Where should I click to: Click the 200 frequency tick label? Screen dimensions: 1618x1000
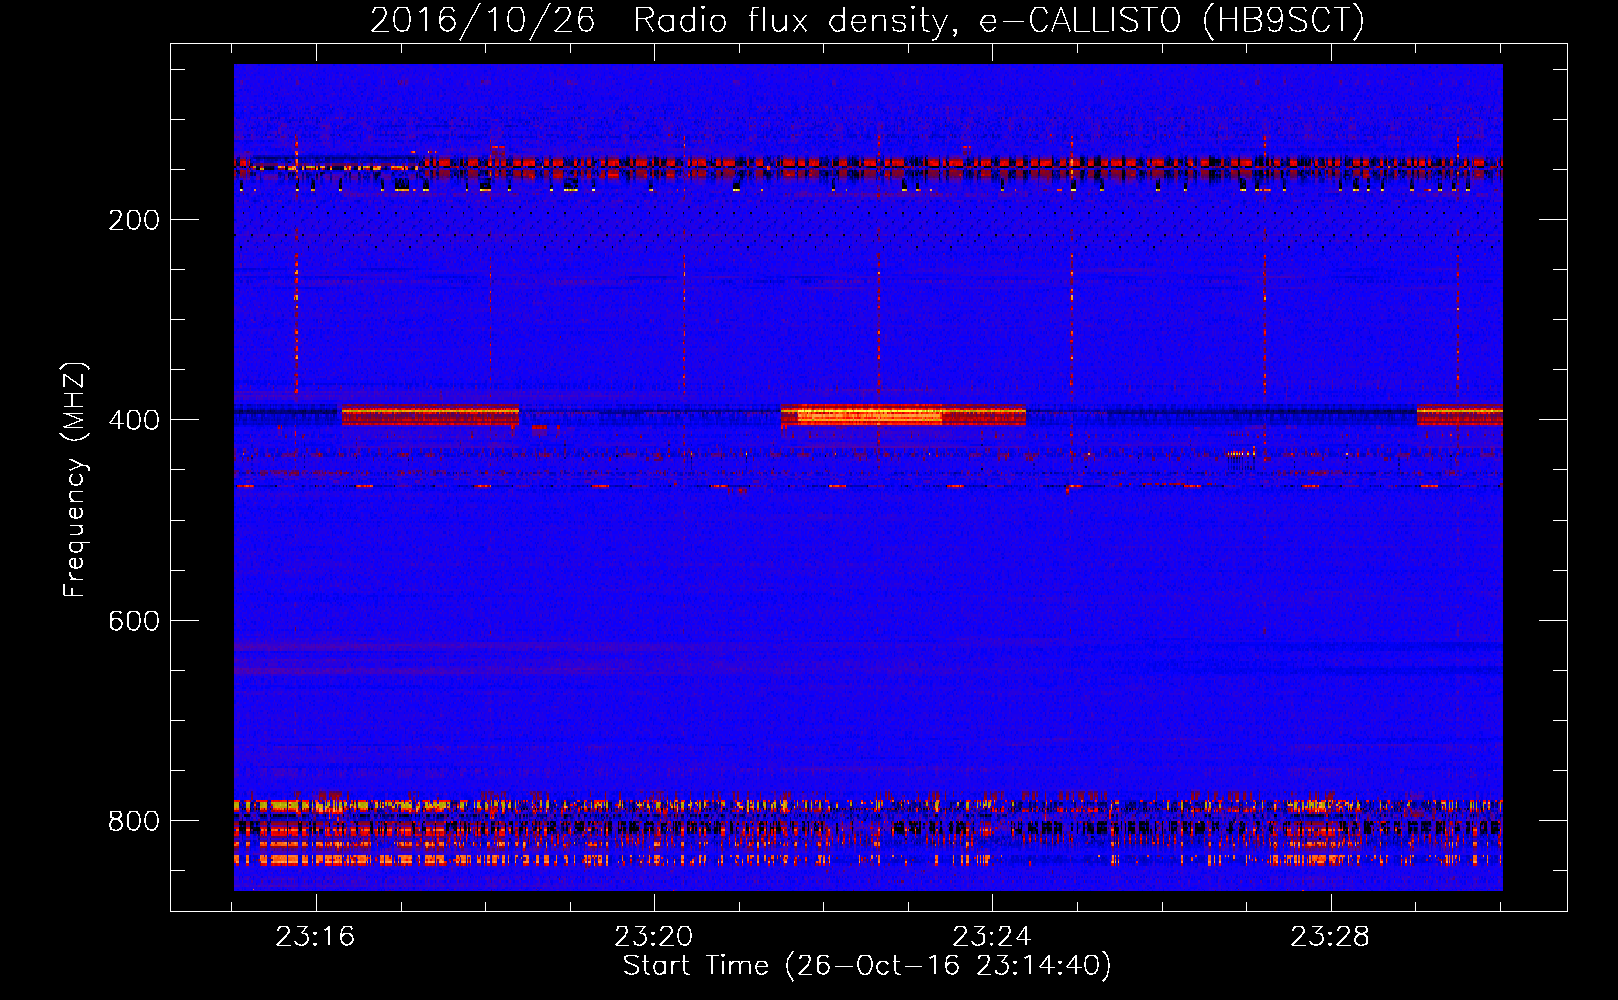tap(134, 220)
